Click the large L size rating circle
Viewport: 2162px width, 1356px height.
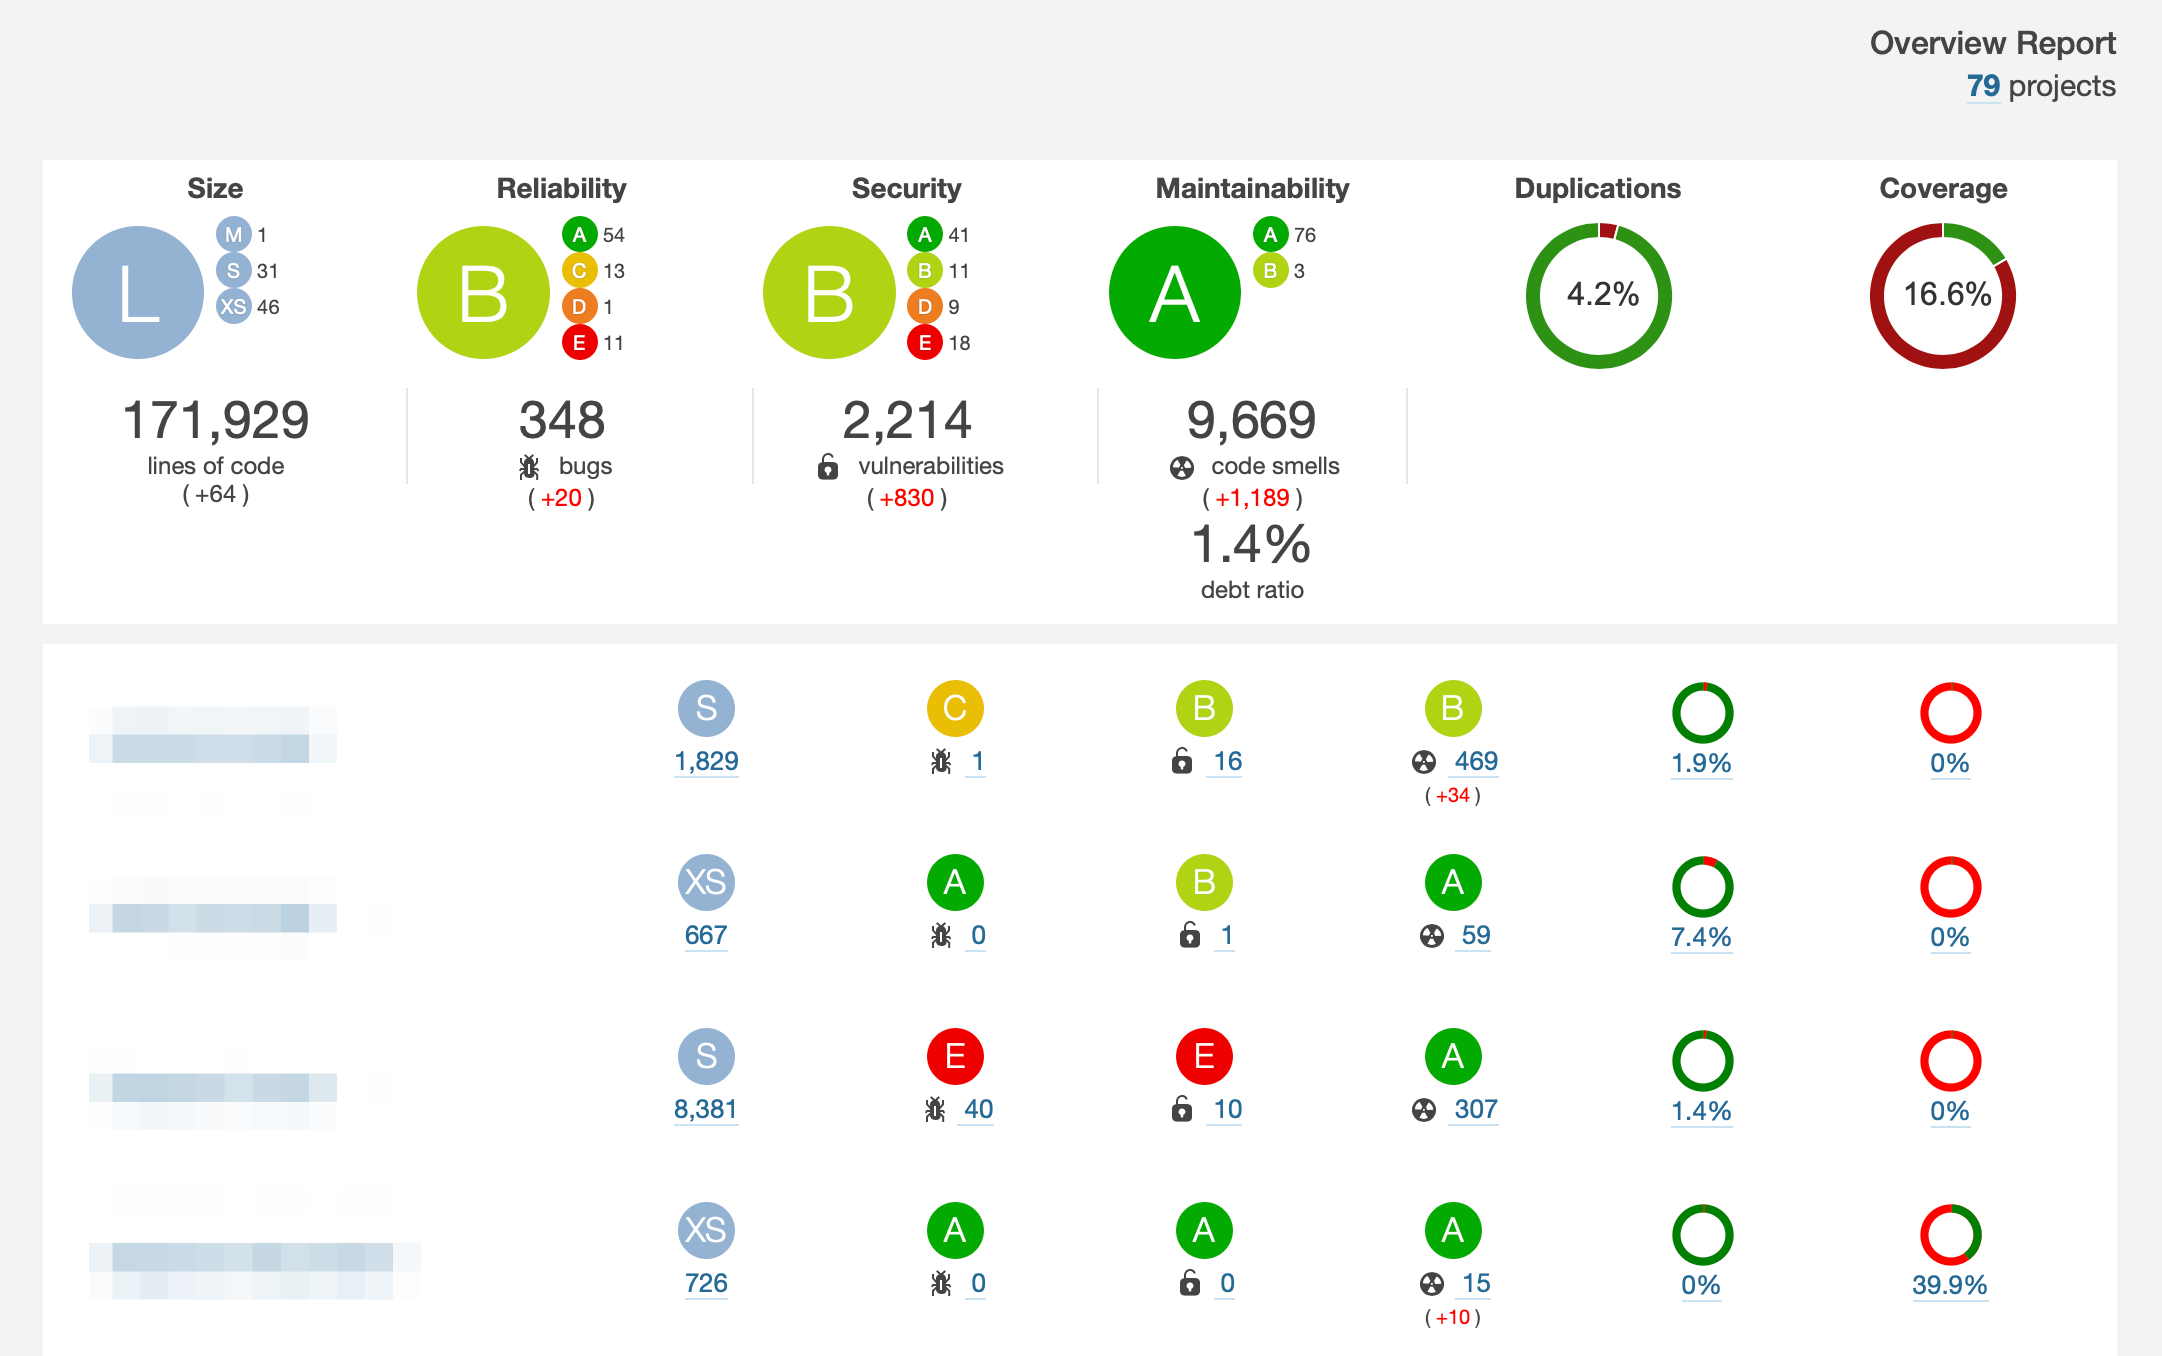coord(138,293)
